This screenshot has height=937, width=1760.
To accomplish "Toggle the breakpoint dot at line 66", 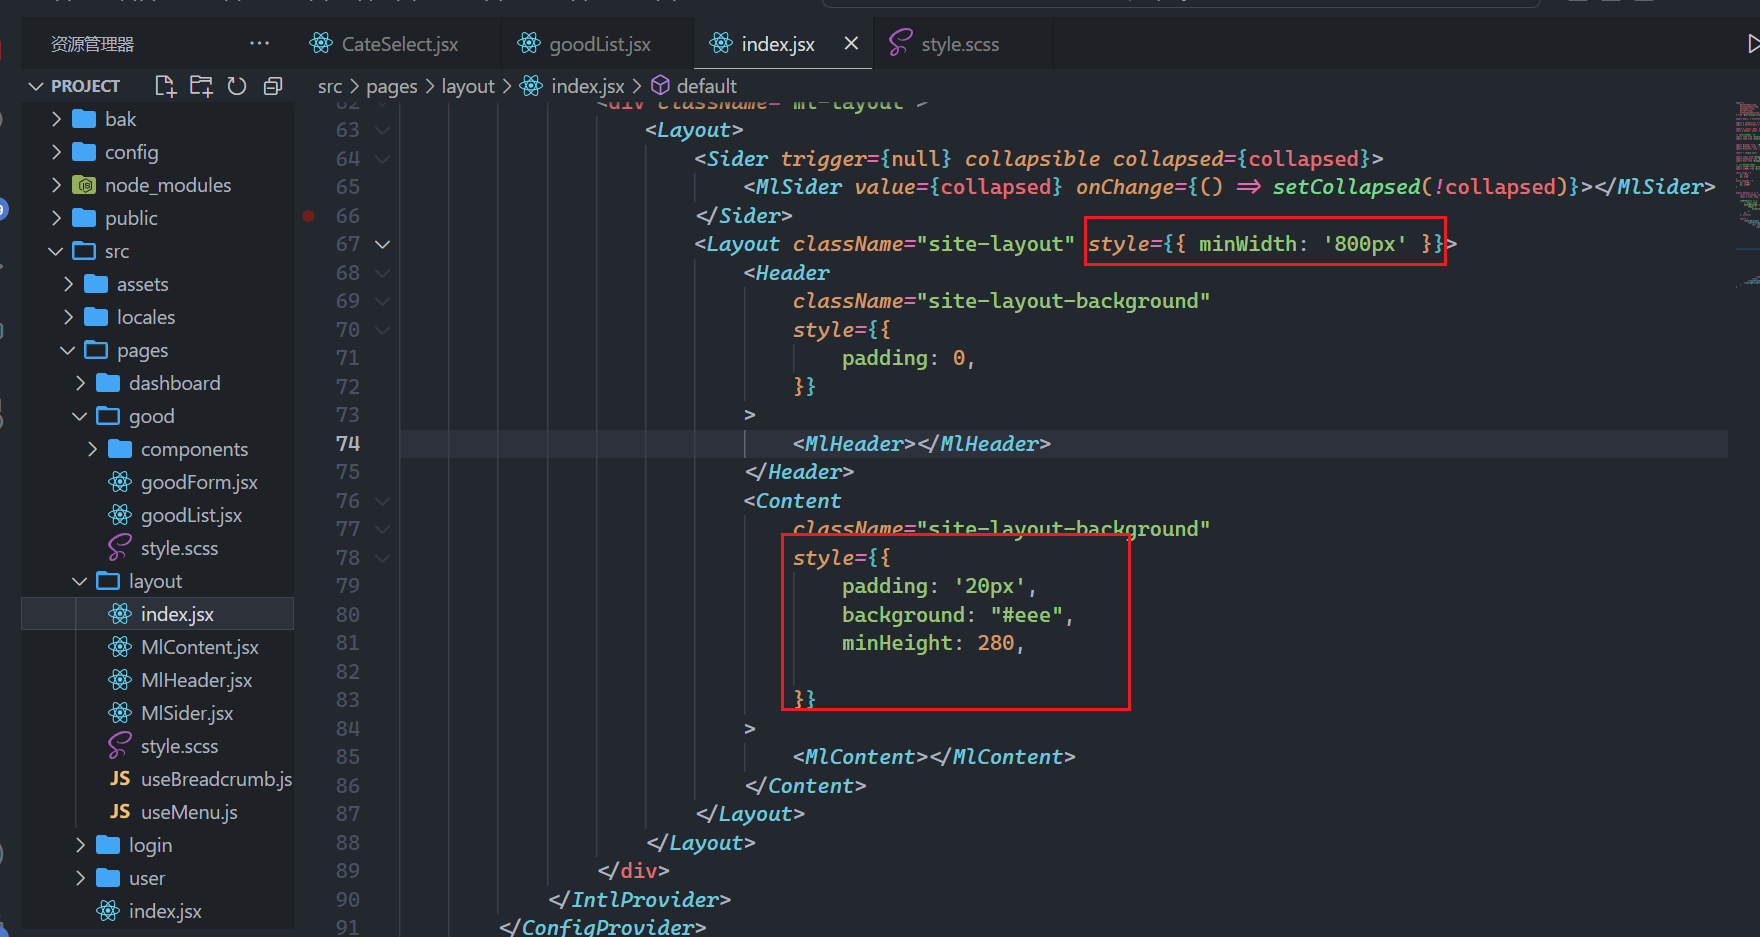I will 308,215.
